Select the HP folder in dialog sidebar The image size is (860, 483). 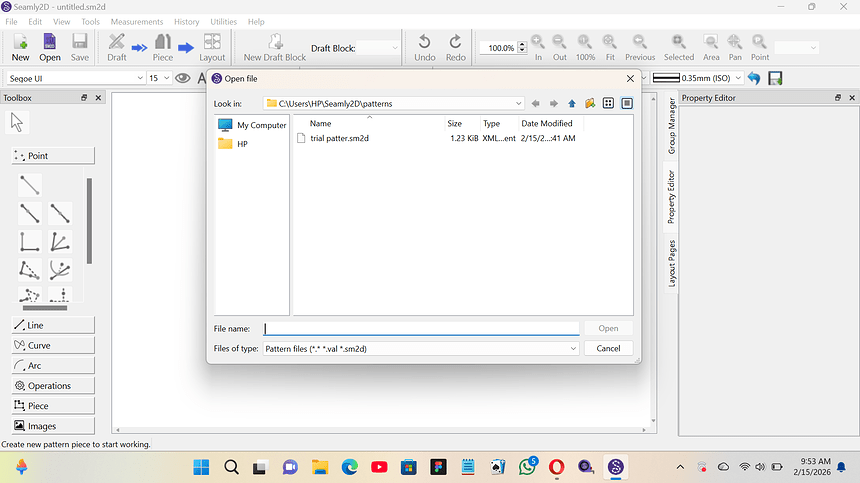(x=233, y=144)
